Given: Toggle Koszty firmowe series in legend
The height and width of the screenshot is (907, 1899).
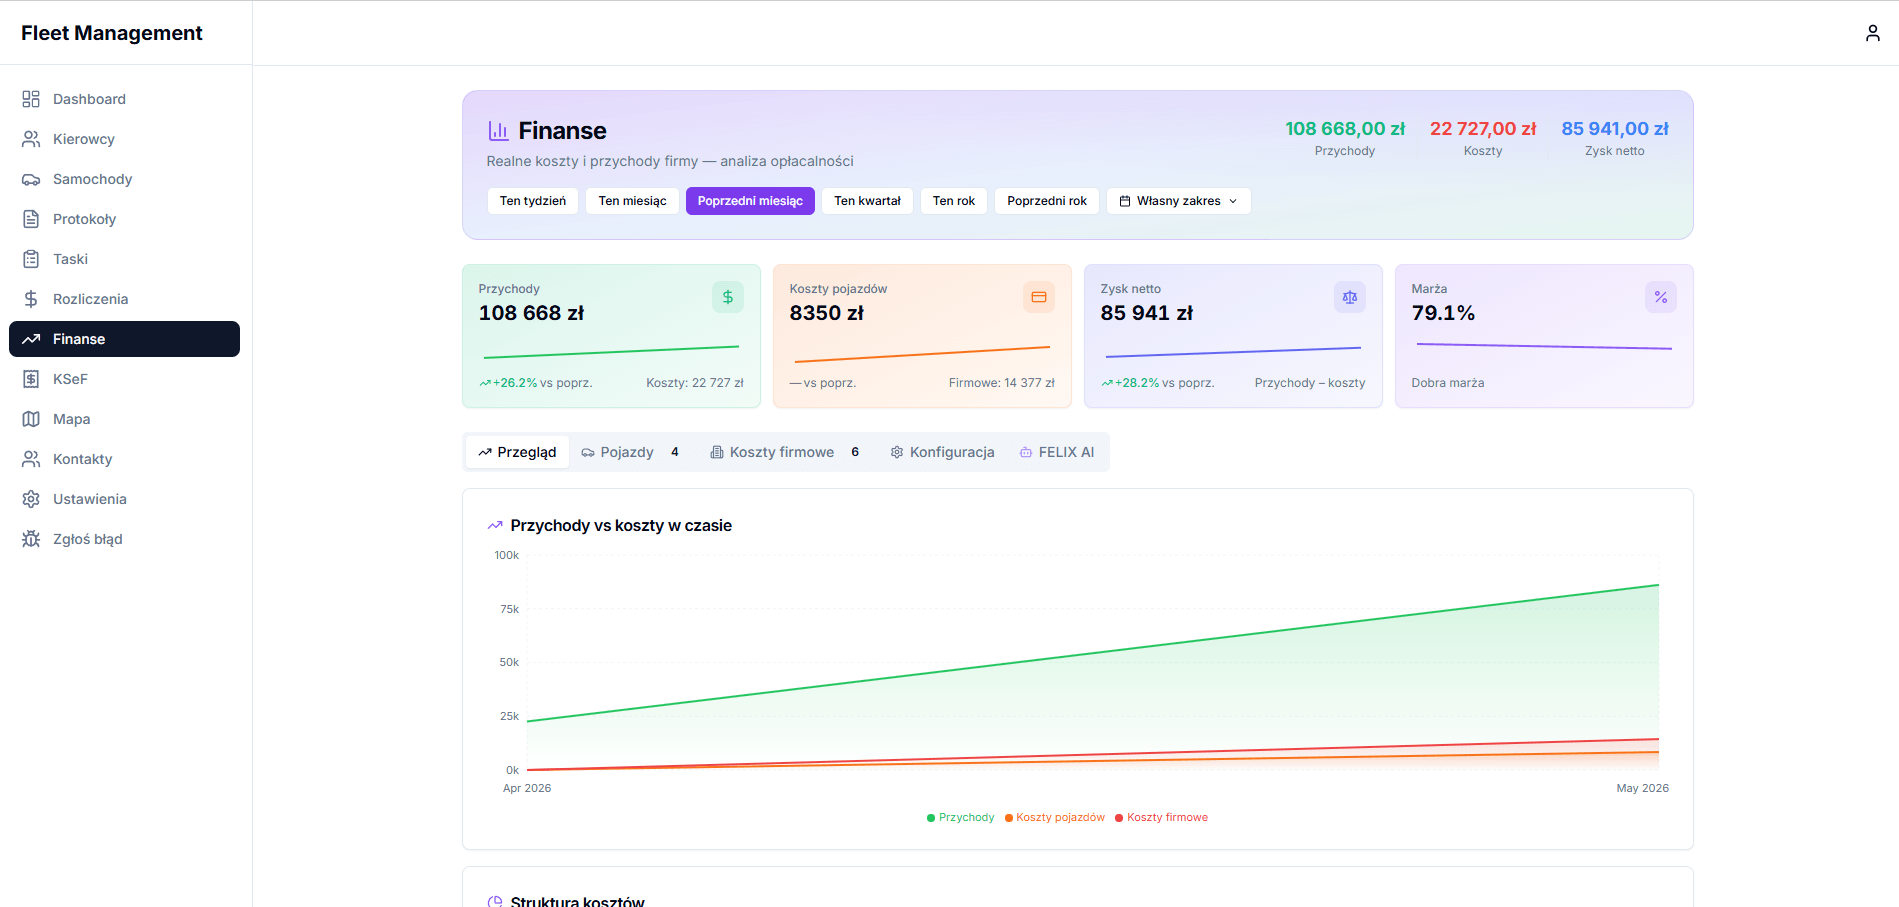Looking at the screenshot, I should pos(1162,817).
